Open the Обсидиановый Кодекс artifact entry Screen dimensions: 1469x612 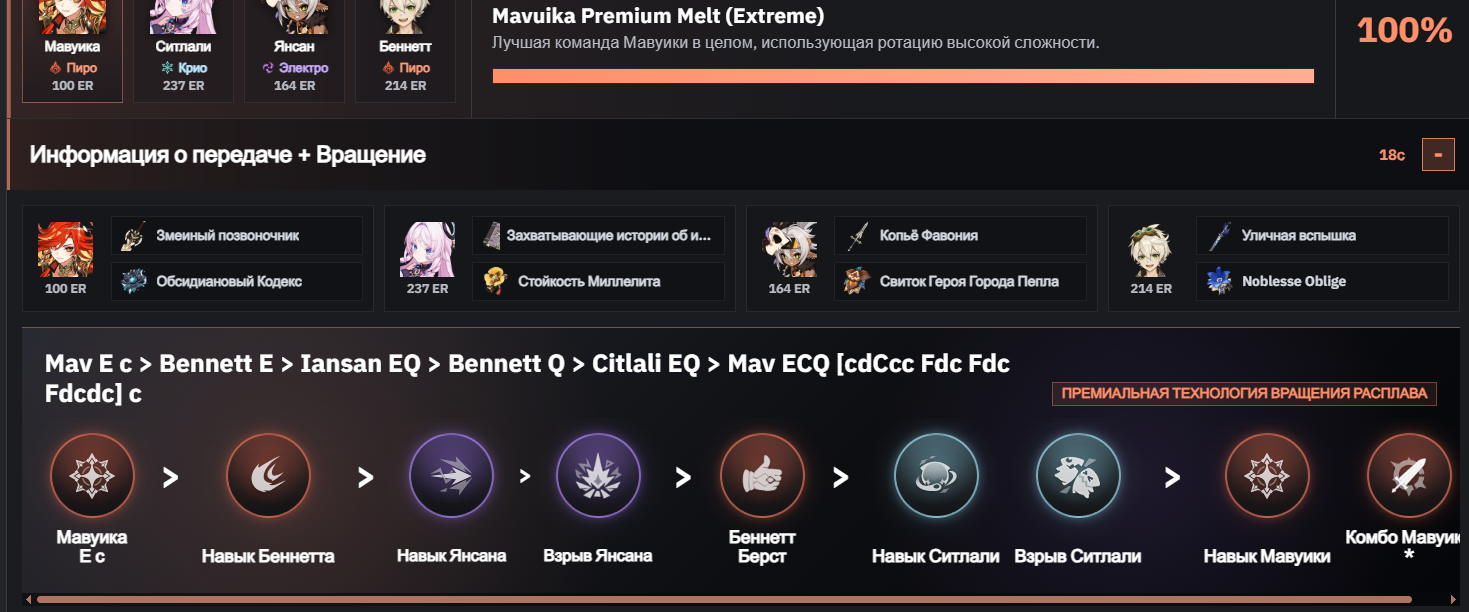click(236, 281)
